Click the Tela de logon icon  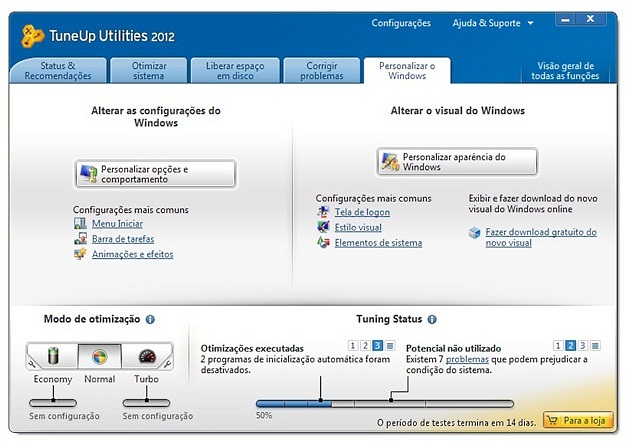point(323,212)
